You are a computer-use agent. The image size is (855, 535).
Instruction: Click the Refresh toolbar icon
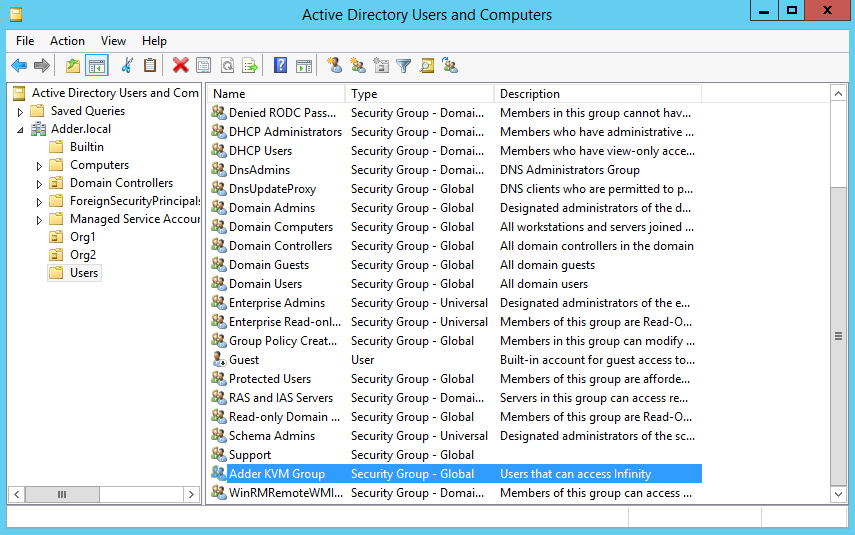pos(227,66)
